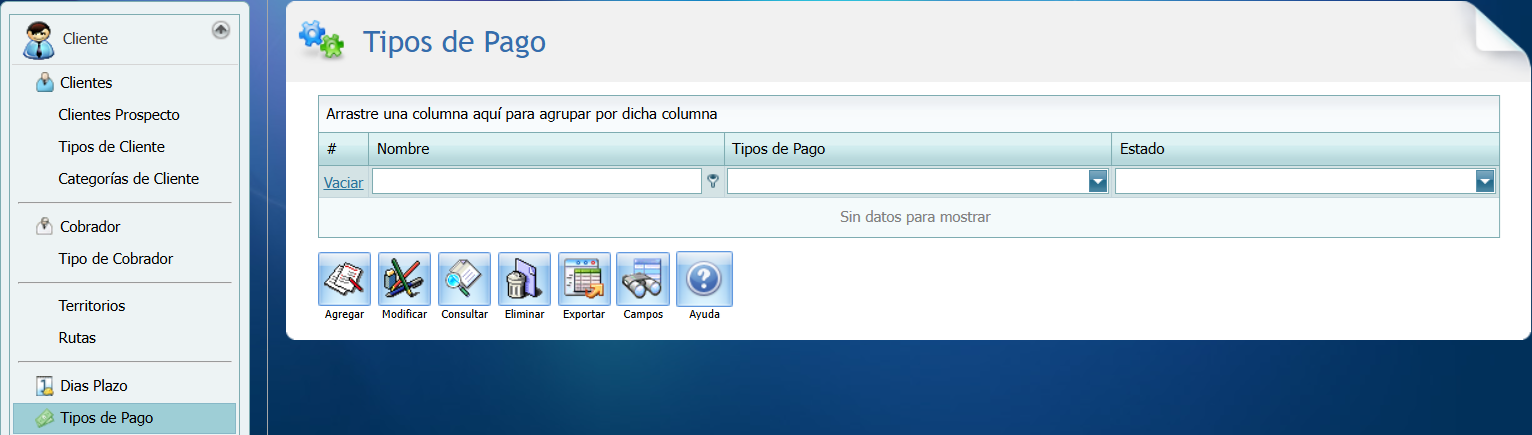
Task: Open the Dias Plazo section
Action: [x=93, y=386]
